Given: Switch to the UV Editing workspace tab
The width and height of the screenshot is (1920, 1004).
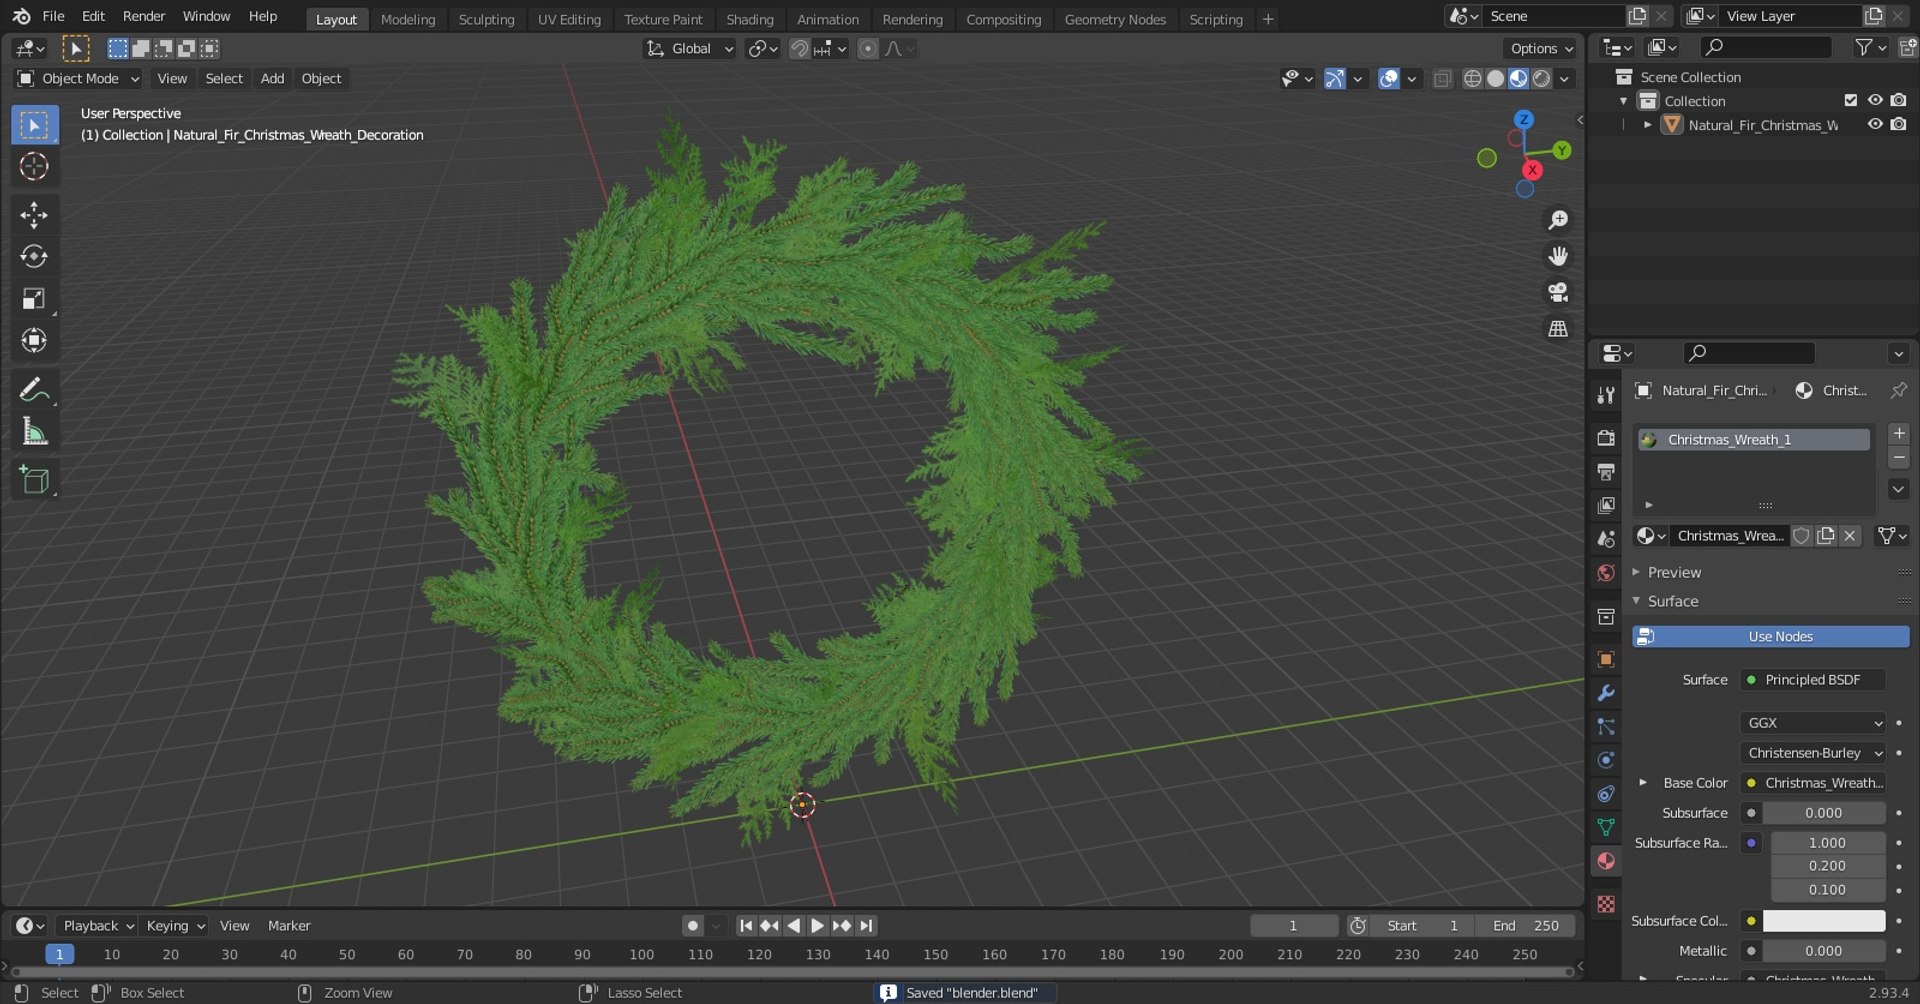Looking at the screenshot, I should (x=569, y=19).
